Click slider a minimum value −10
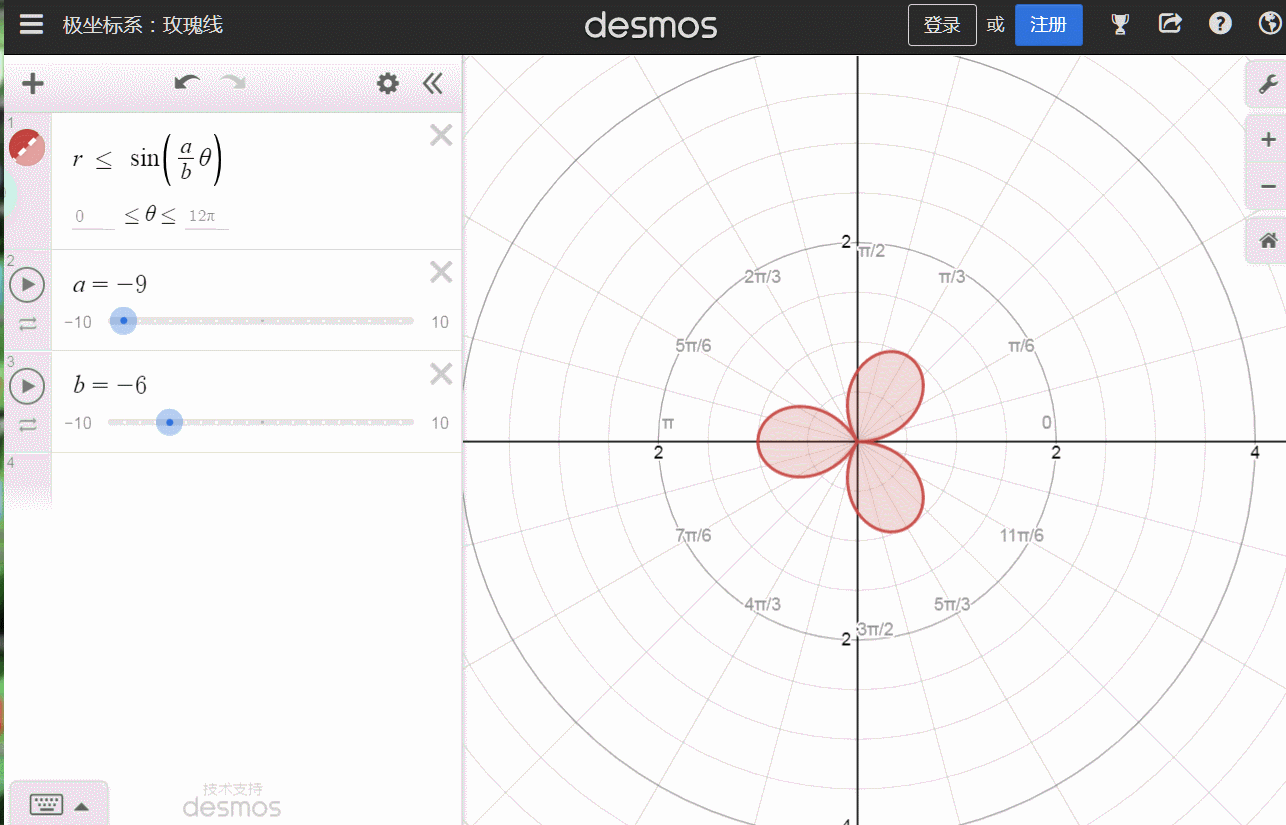This screenshot has width=1286, height=825. coord(78,322)
